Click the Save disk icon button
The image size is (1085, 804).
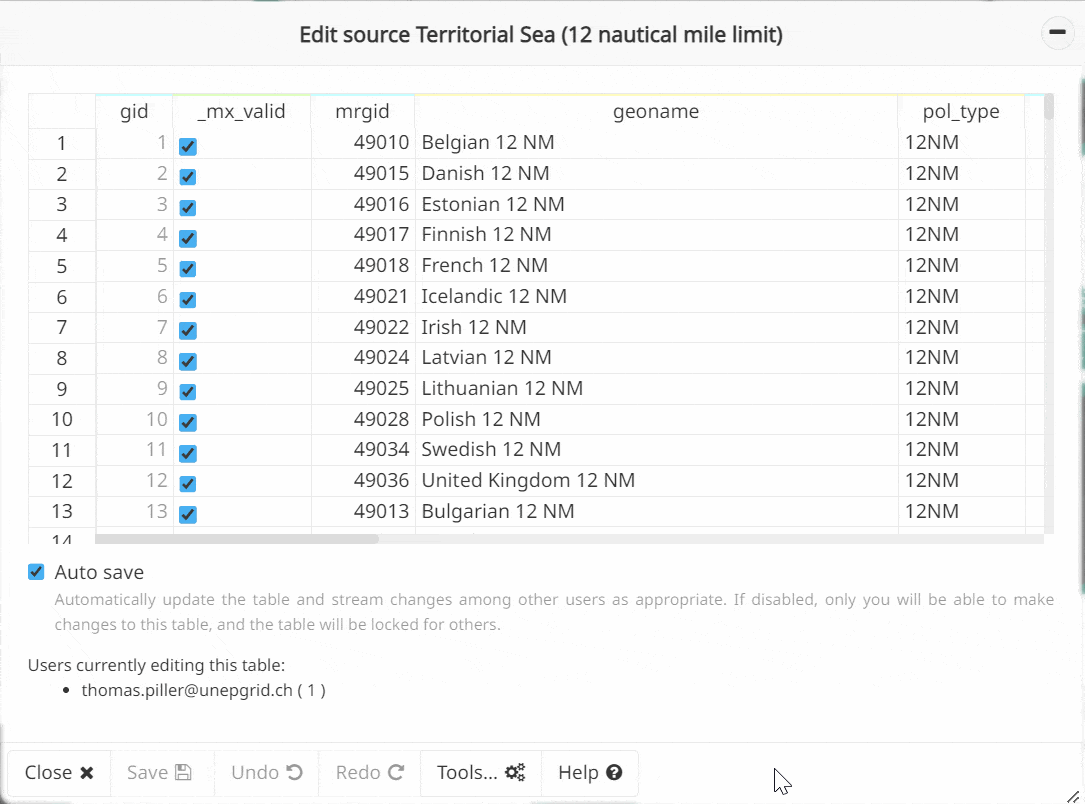tap(159, 772)
